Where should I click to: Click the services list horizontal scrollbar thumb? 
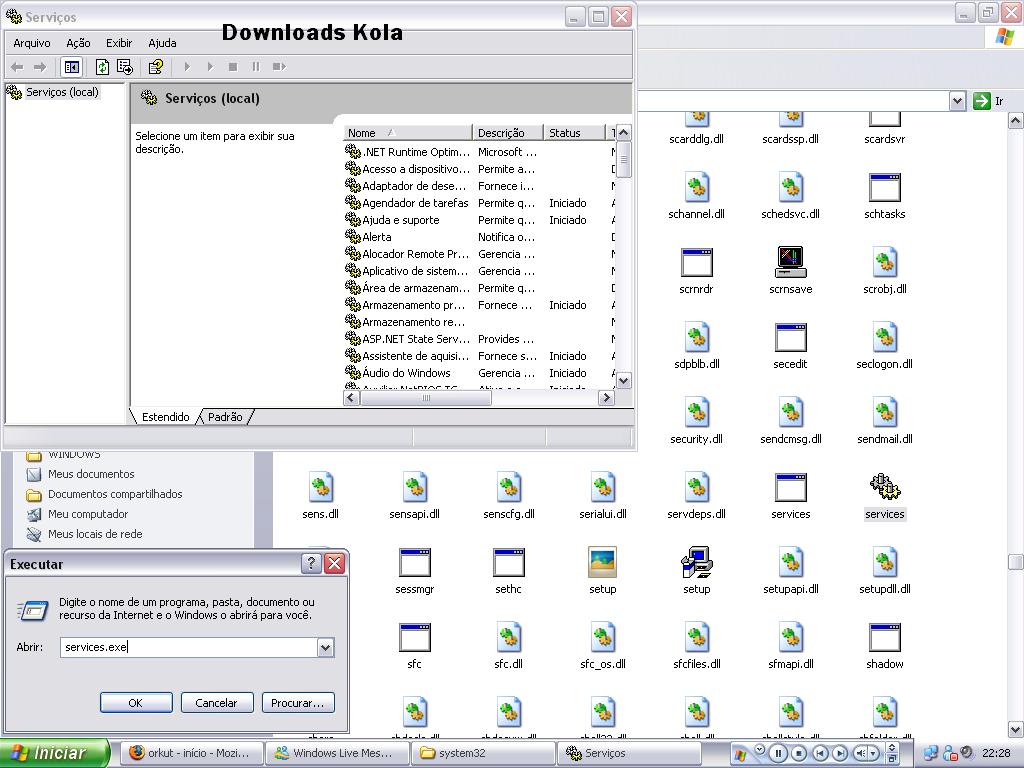(426, 397)
